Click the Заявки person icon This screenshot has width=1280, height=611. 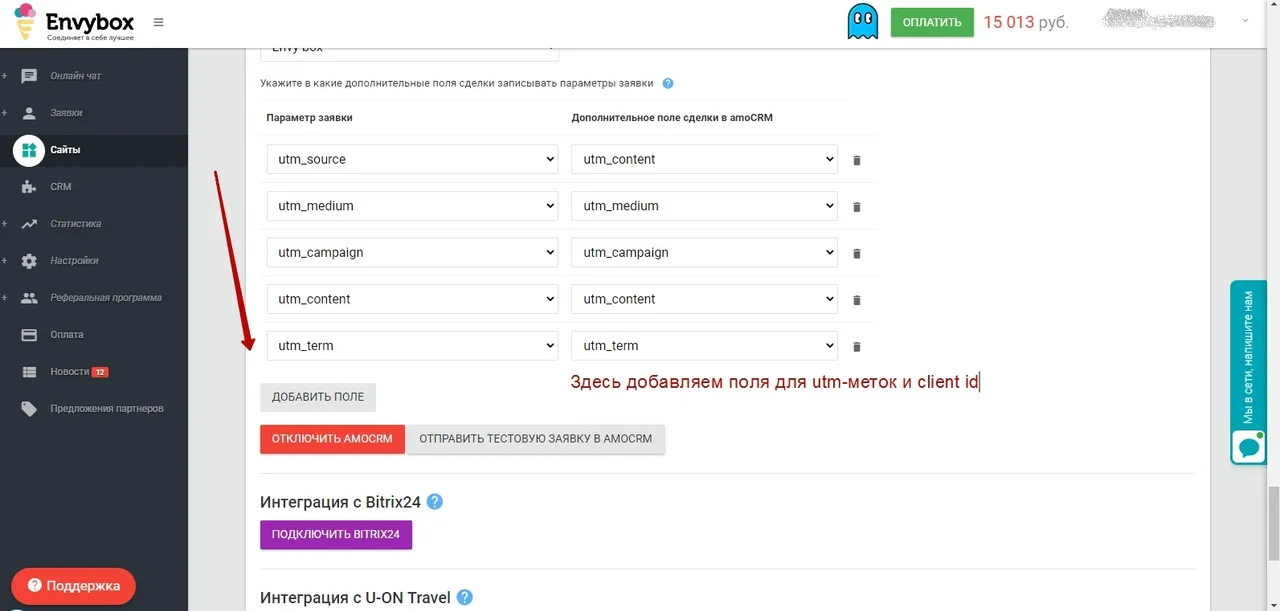tap(29, 113)
